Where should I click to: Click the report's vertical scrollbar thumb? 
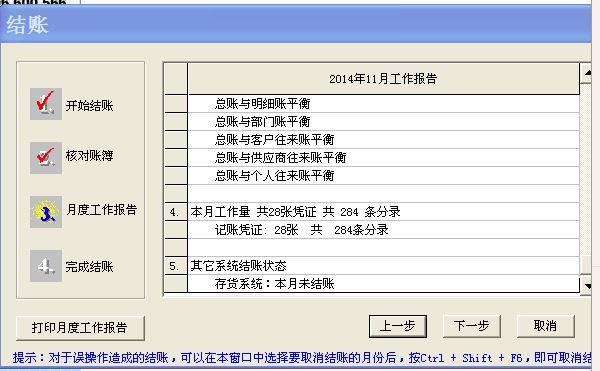[586, 265]
